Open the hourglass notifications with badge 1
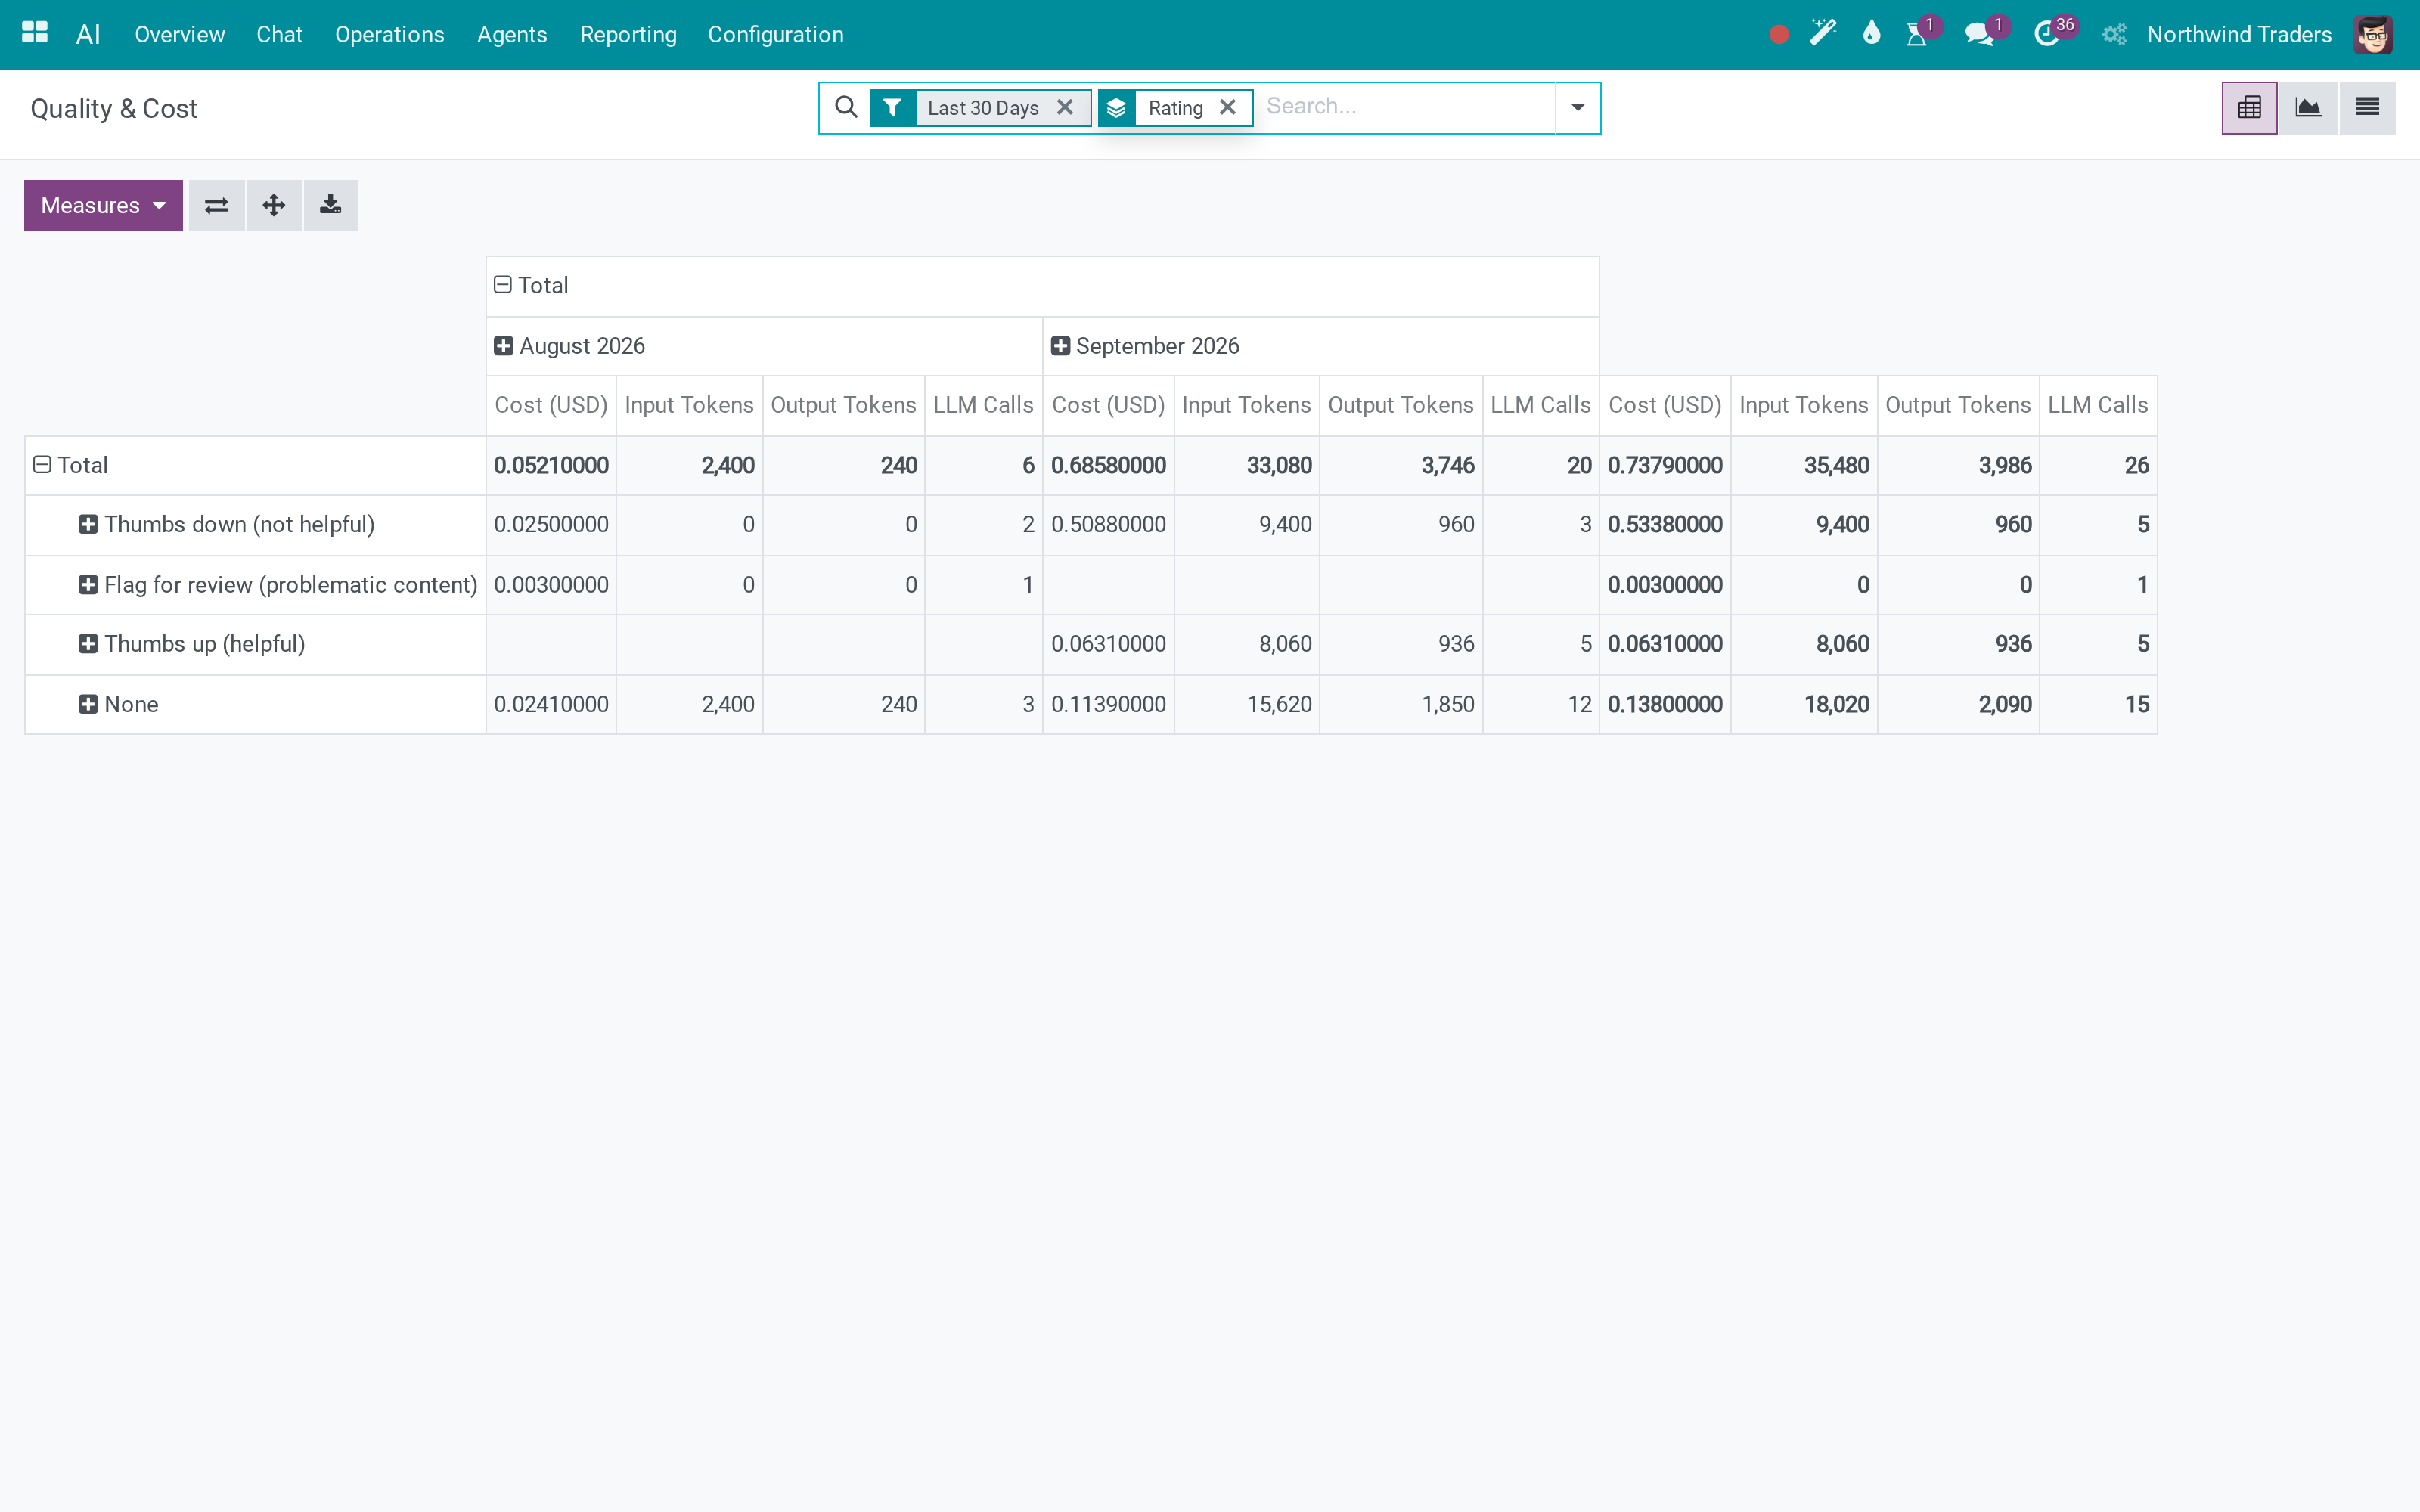2420x1512 pixels. click(x=1916, y=34)
